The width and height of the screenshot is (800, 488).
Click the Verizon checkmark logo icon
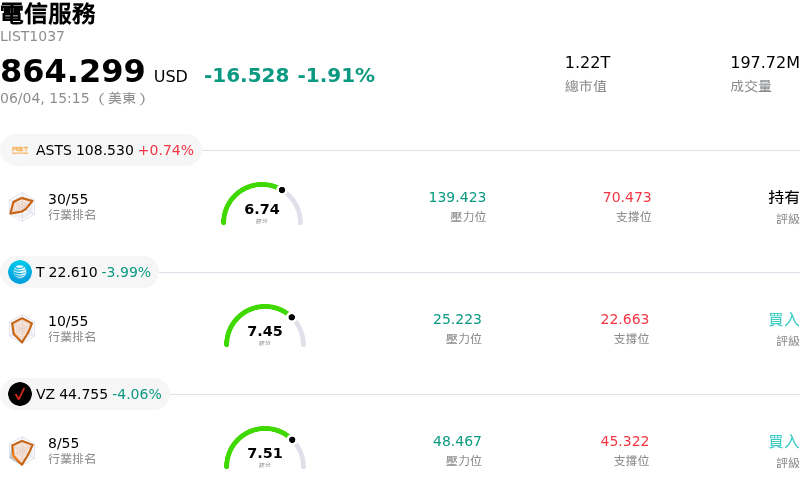[20, 394]
